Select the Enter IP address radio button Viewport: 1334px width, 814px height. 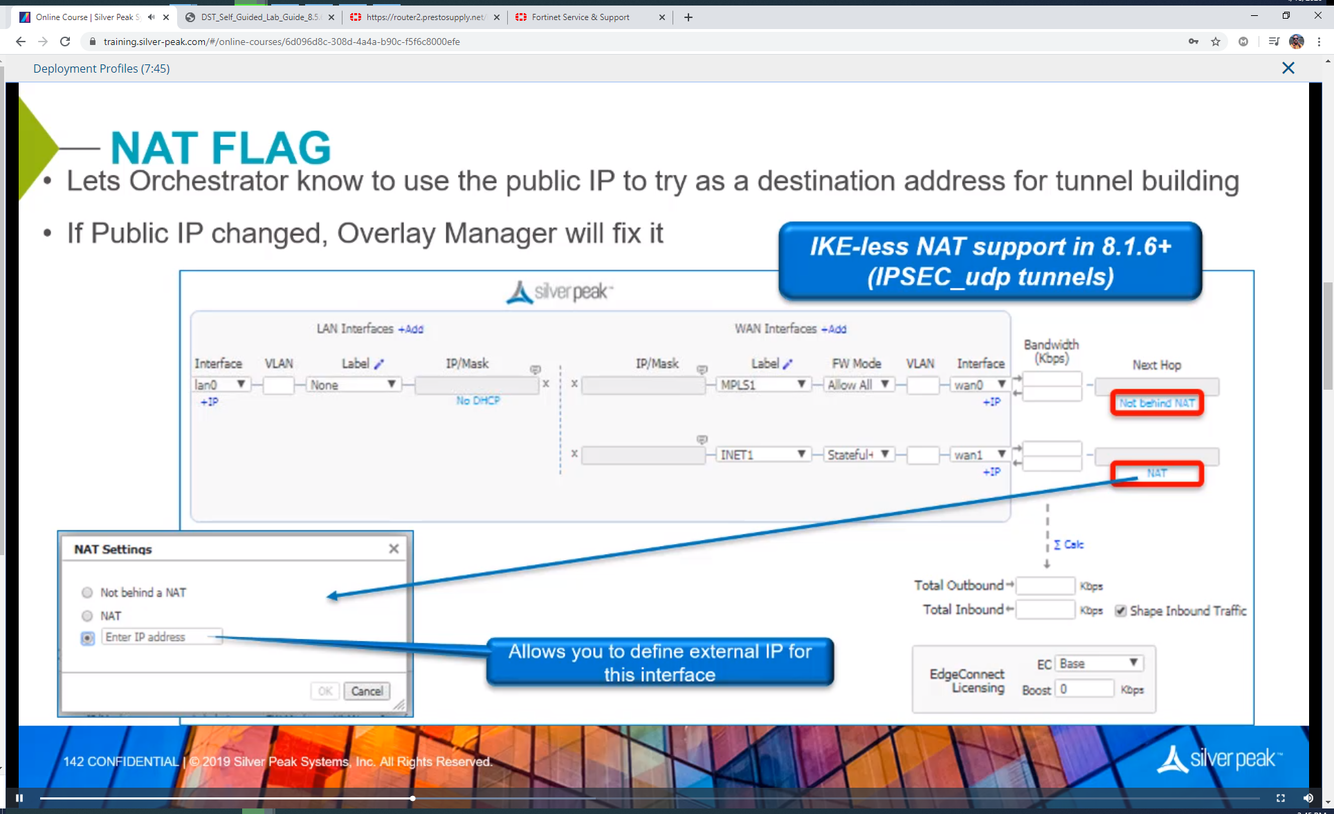pos(87,638)
